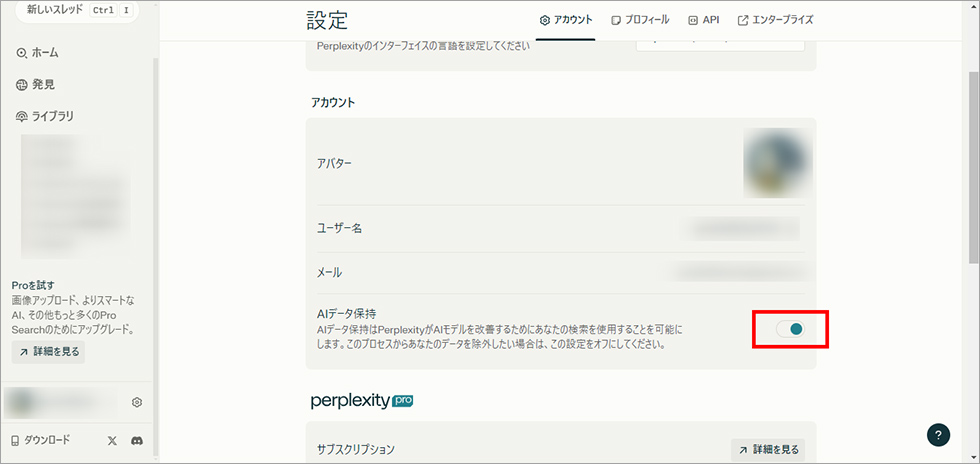This screenshot has width=980, height=464.
Task: Switch to the API tab
Action: (x=704, y=20)
